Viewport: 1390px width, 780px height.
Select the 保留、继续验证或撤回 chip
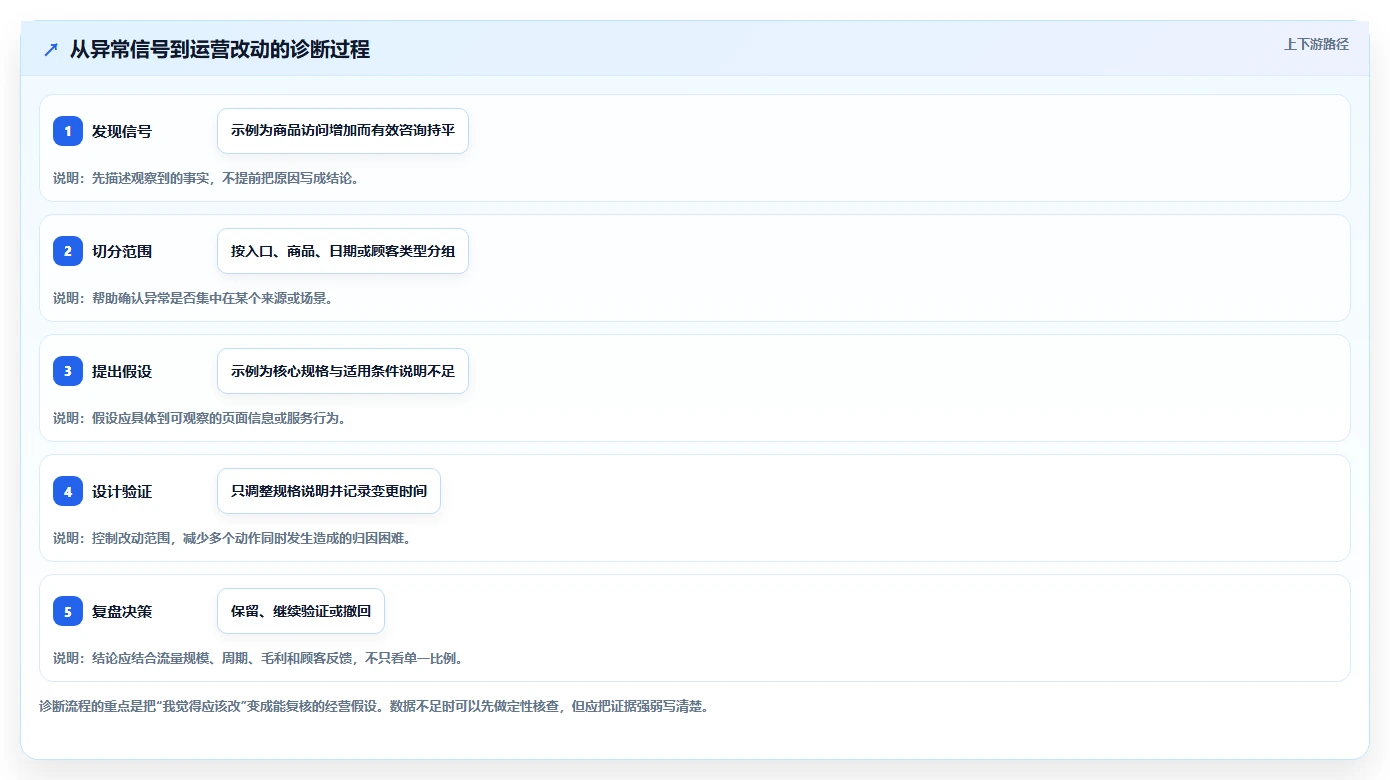(x=301, y=611)
